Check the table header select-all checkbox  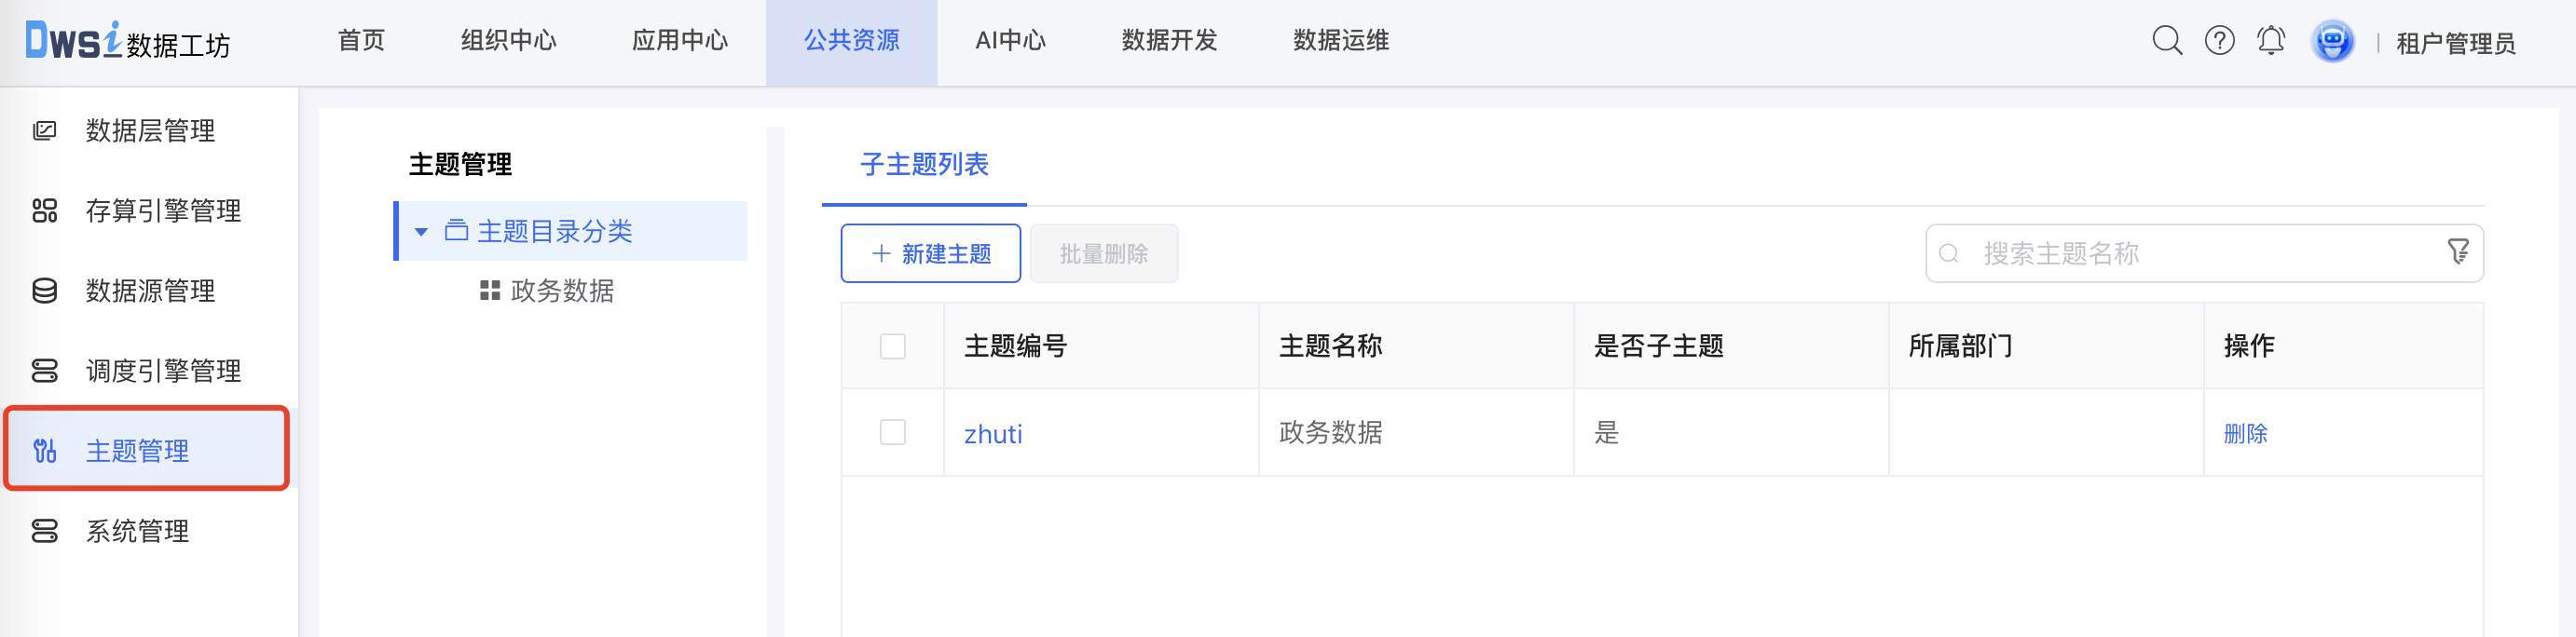point(893,345)
